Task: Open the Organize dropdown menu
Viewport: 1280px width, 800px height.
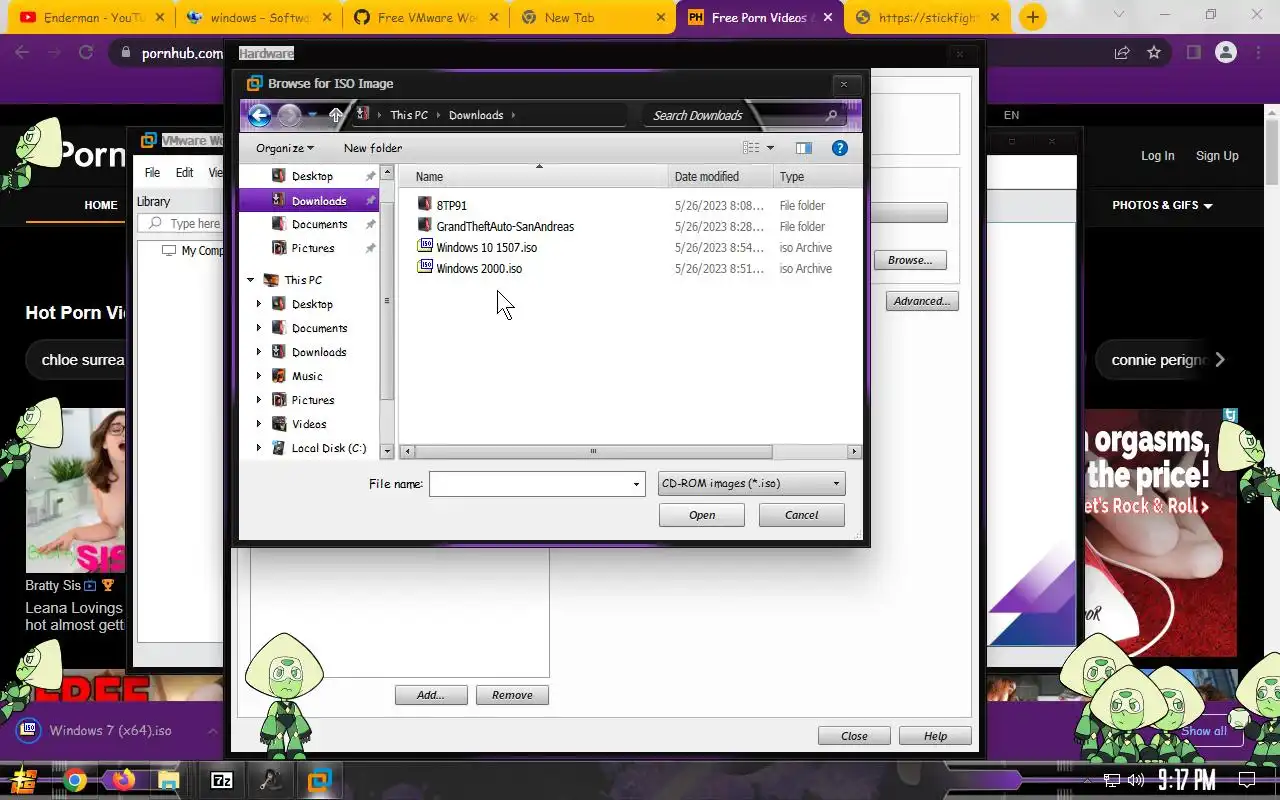Action: pos(285,148)
